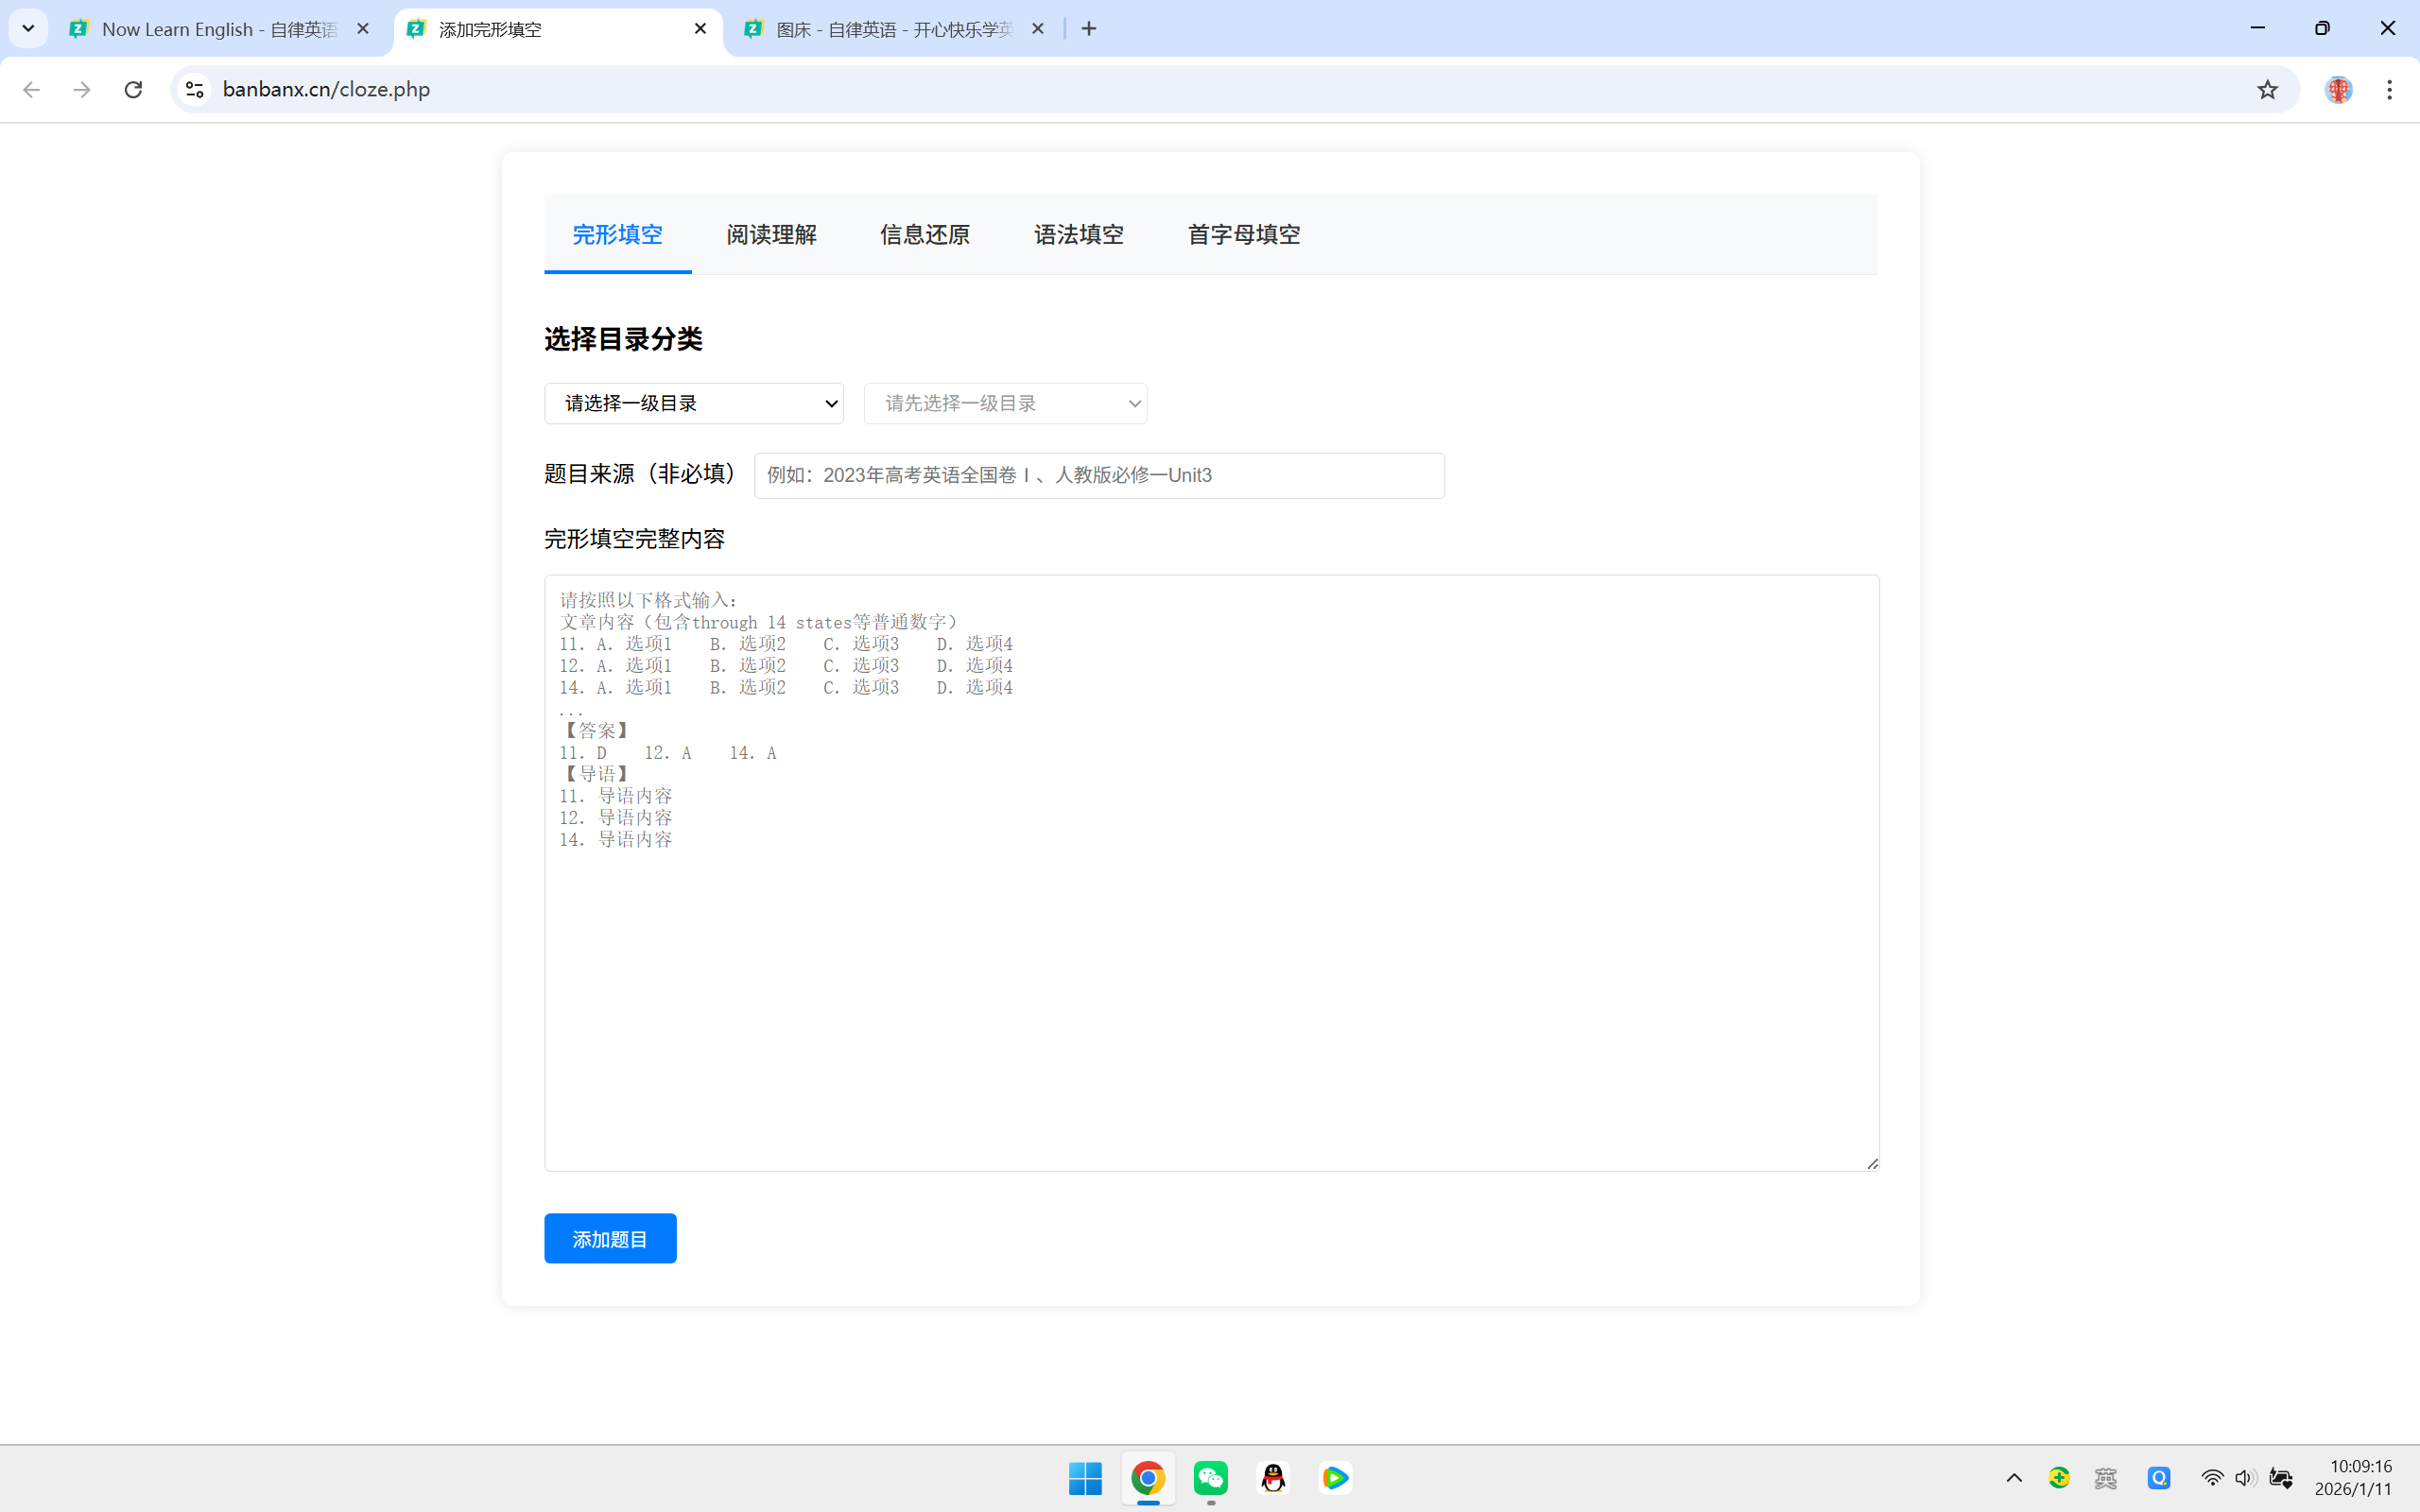Image resolution: width=2420 pixels, height=1512 pixels.
Task: Select the 首字母填空 tab
Action: [x=1243, y=235]
